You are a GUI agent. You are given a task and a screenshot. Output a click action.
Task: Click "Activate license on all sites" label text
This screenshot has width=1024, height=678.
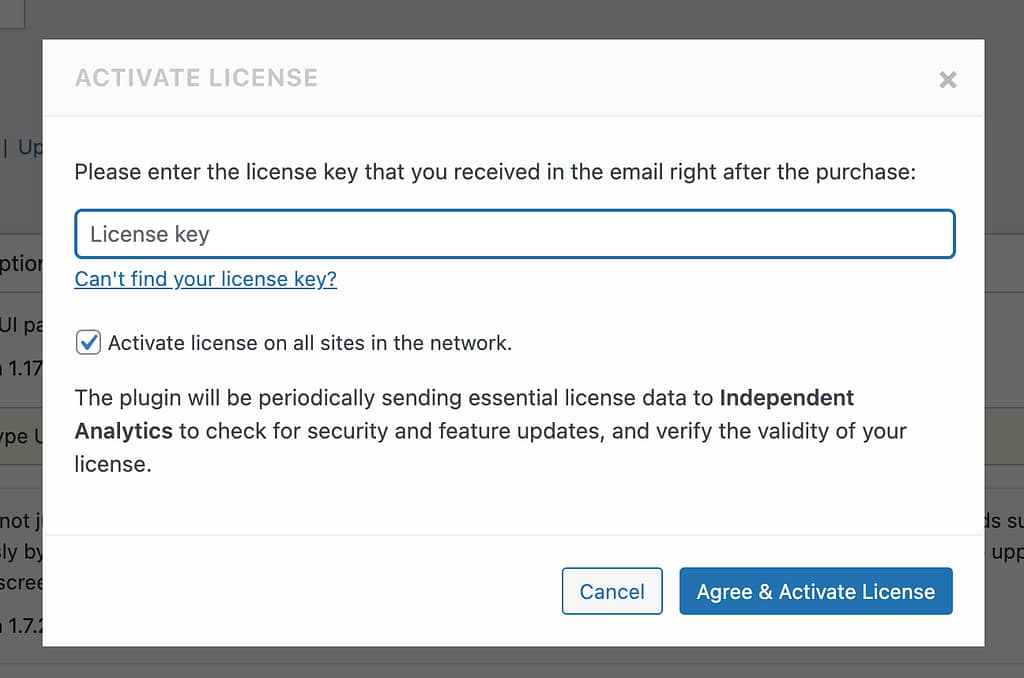310,343
